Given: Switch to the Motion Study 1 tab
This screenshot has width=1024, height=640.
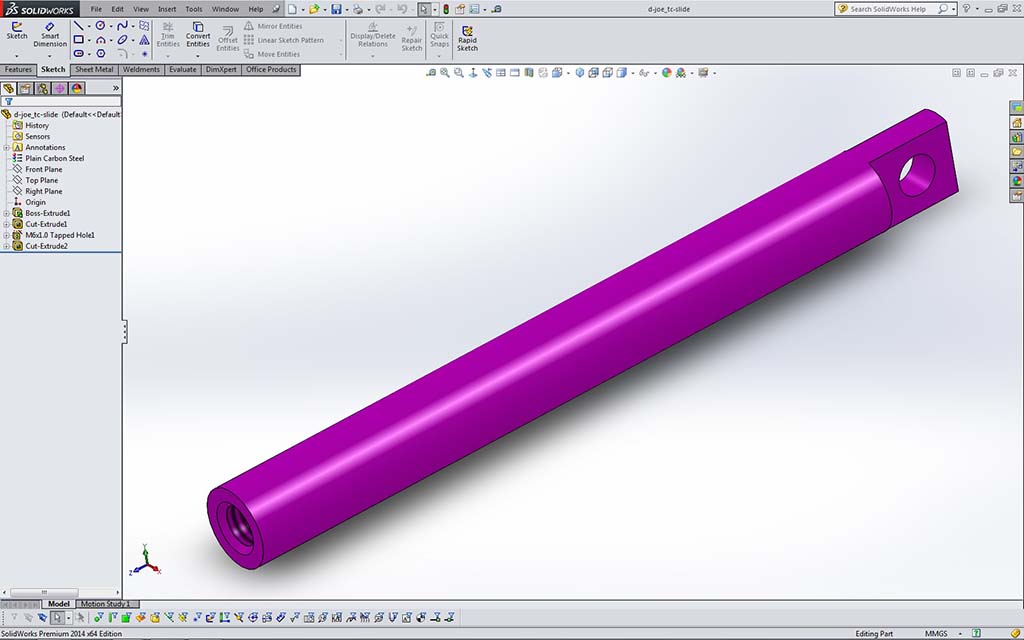Looking at the screenshot, I should coord(105,604).
